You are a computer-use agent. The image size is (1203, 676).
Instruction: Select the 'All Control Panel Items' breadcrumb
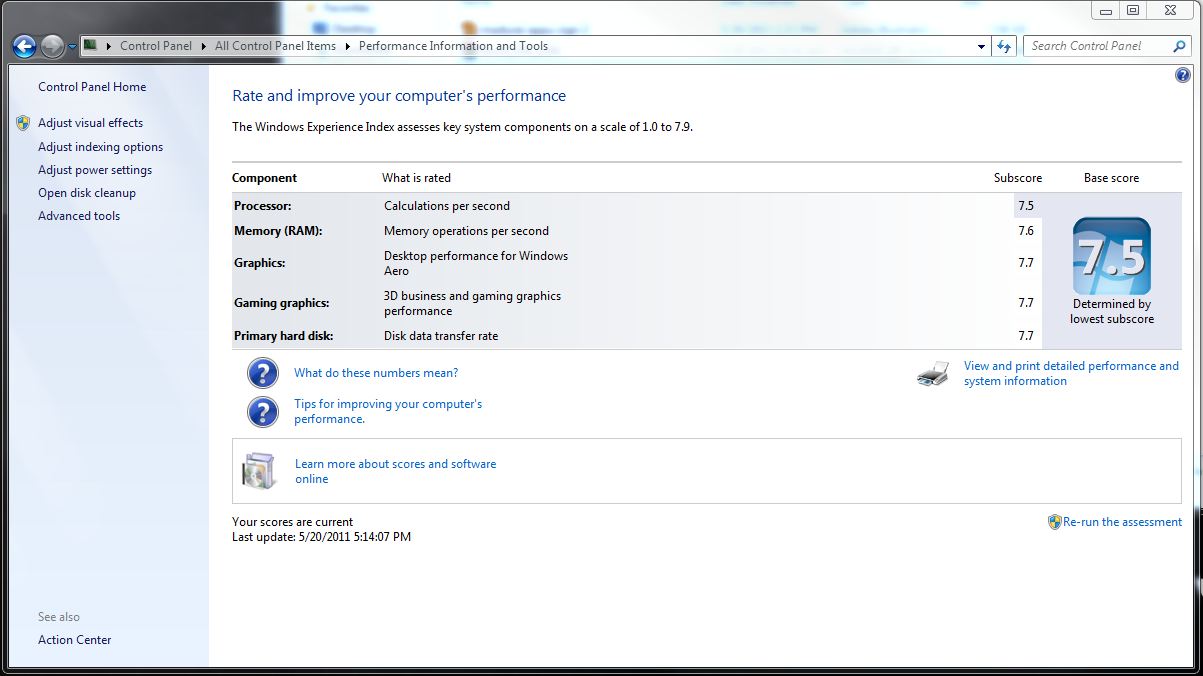(276, 46)
